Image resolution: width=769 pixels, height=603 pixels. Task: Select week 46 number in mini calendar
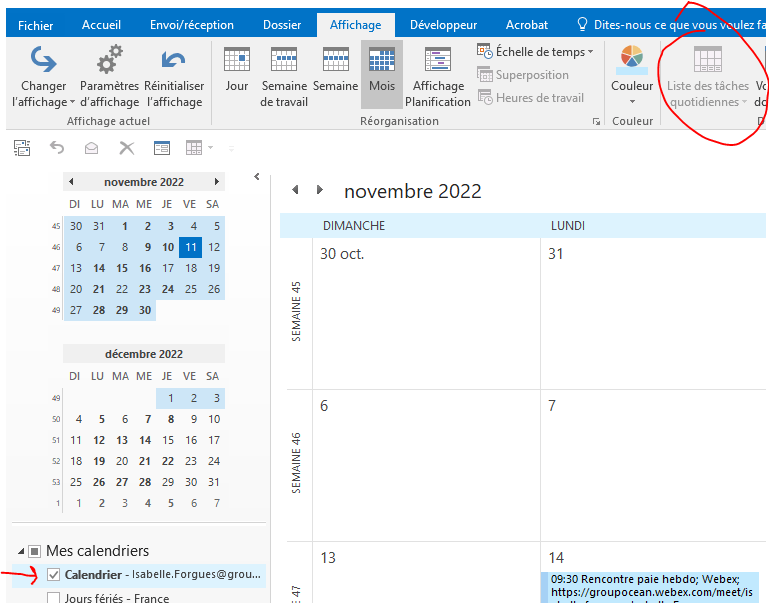(56, 248)
